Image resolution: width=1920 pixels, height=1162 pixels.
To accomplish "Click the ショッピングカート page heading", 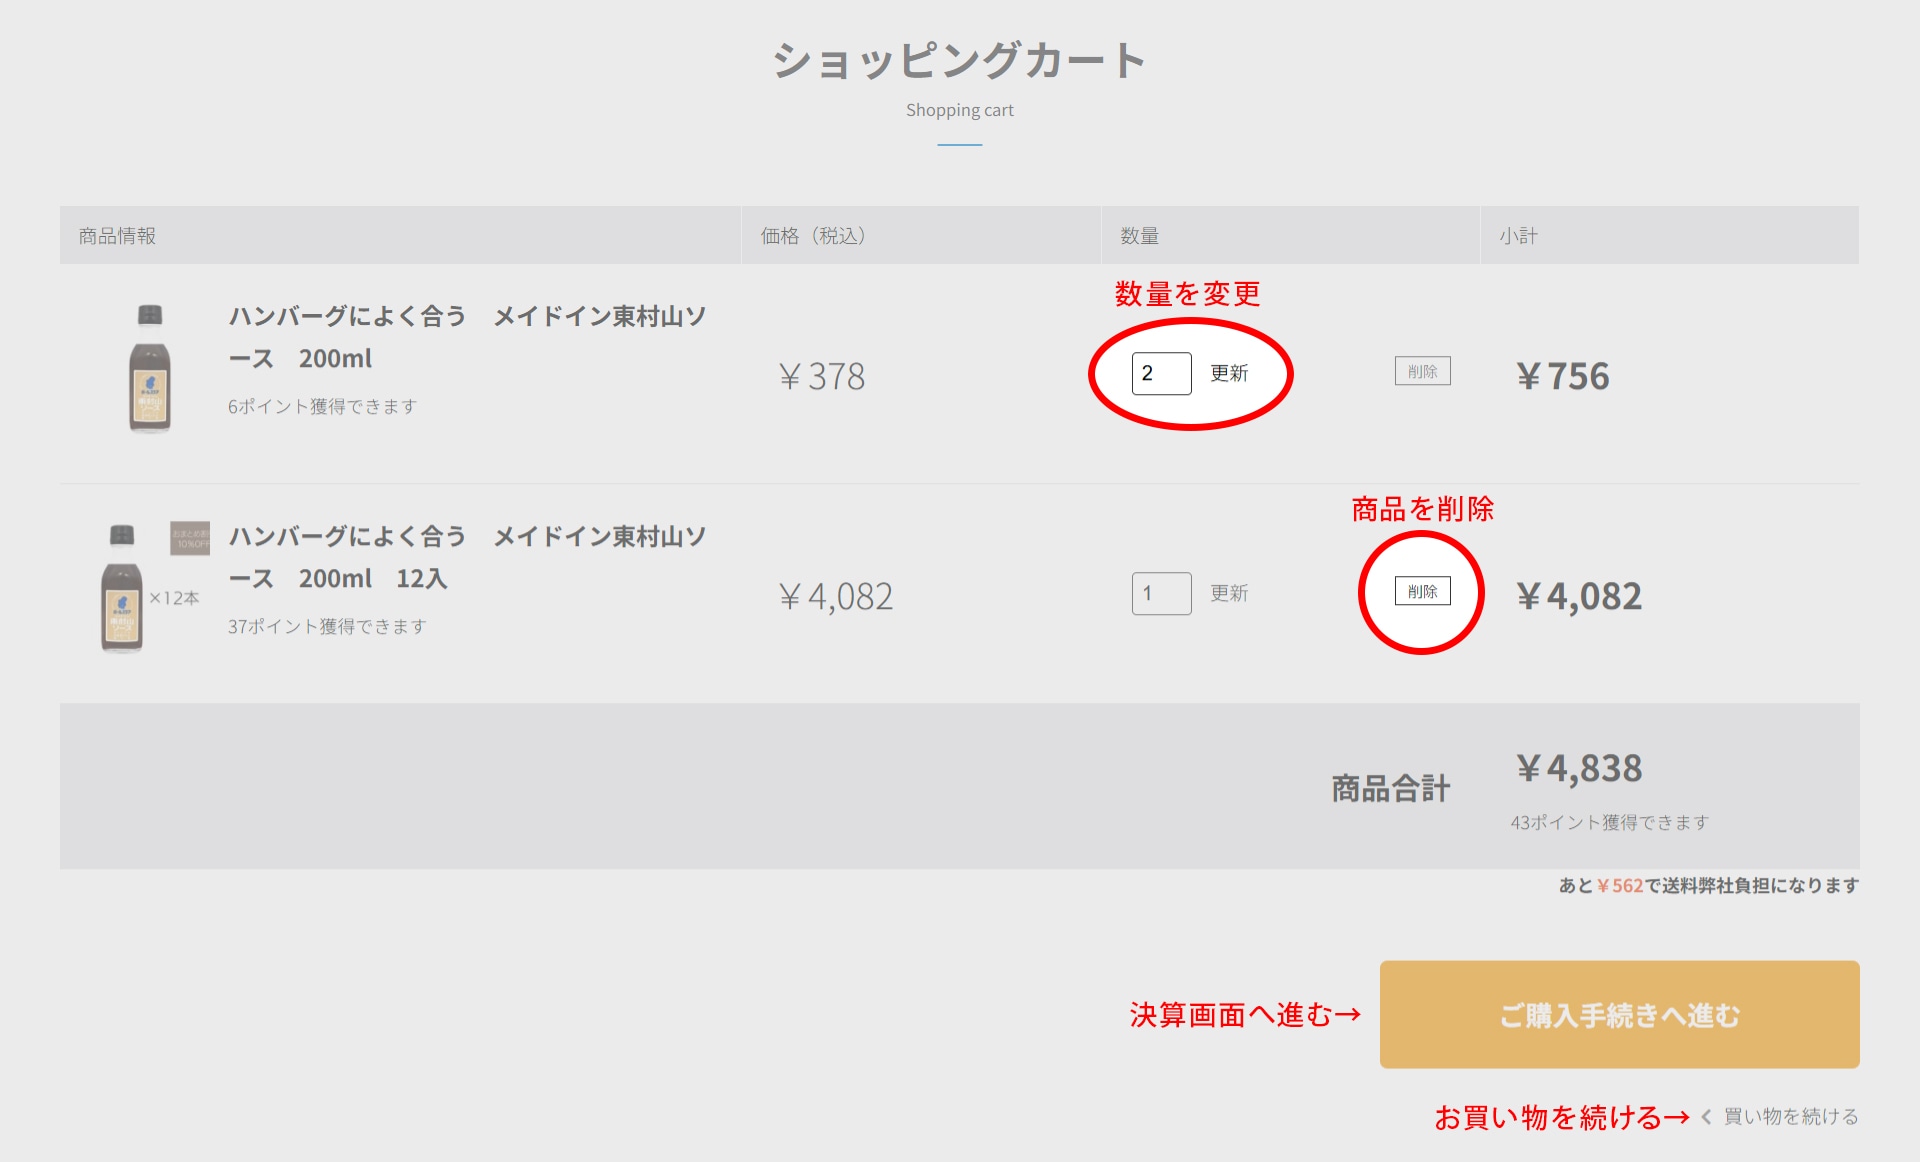I will pos(959,60).
